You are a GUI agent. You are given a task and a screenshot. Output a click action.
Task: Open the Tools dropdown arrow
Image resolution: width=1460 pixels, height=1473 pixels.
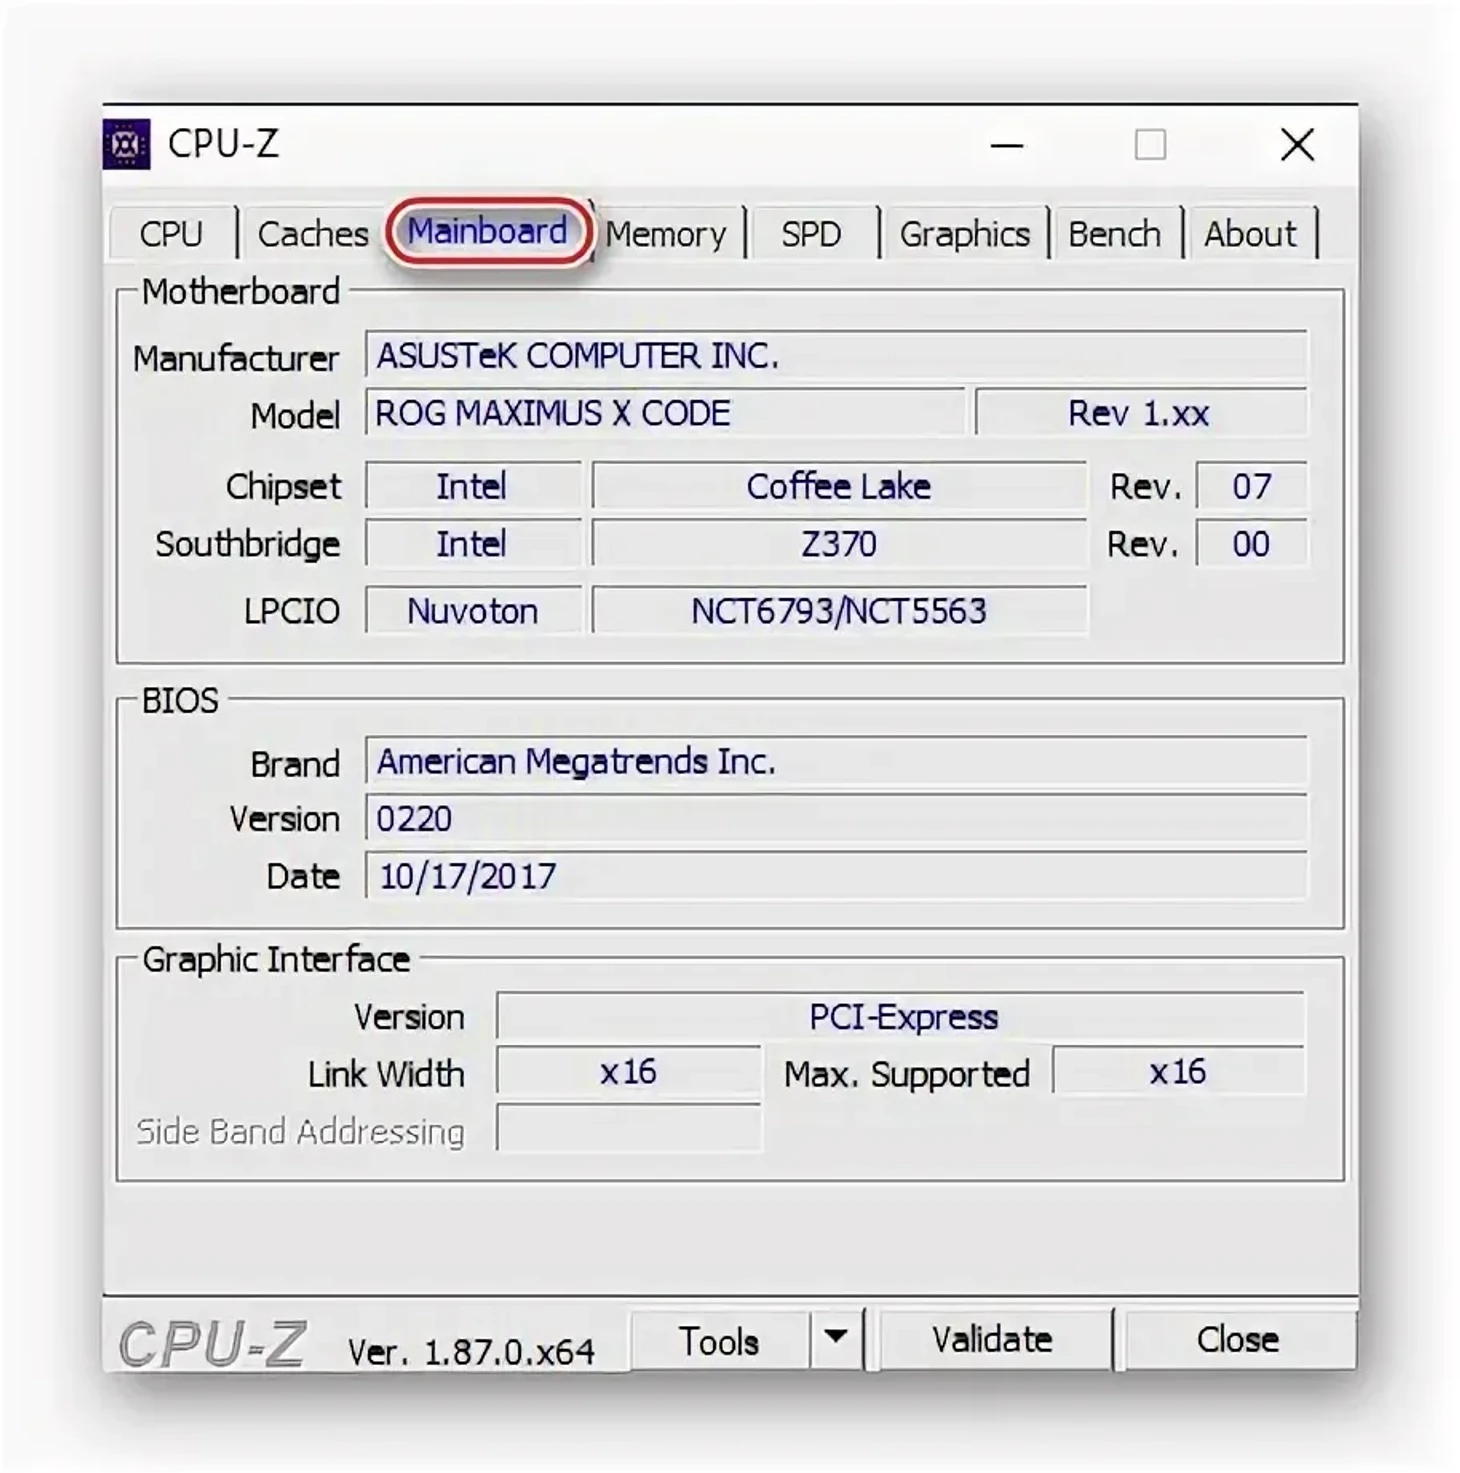pos(836,1337)
